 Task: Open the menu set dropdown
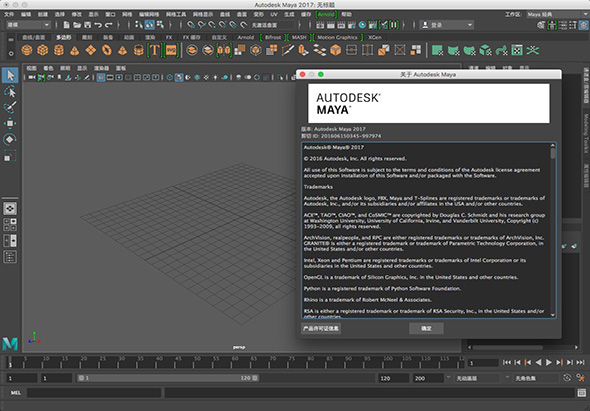pyautogui.click(x=29, y=25)
